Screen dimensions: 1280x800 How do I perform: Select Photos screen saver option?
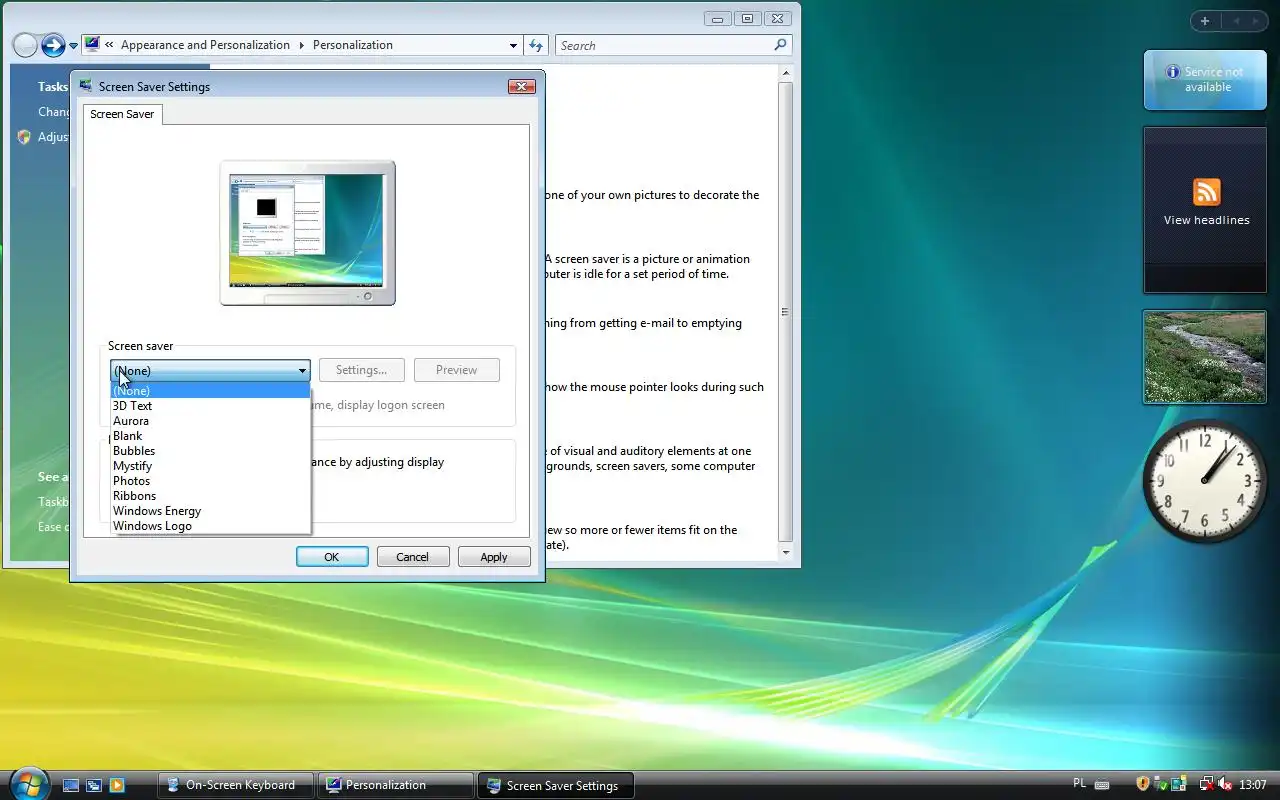(x=210, y=481)
